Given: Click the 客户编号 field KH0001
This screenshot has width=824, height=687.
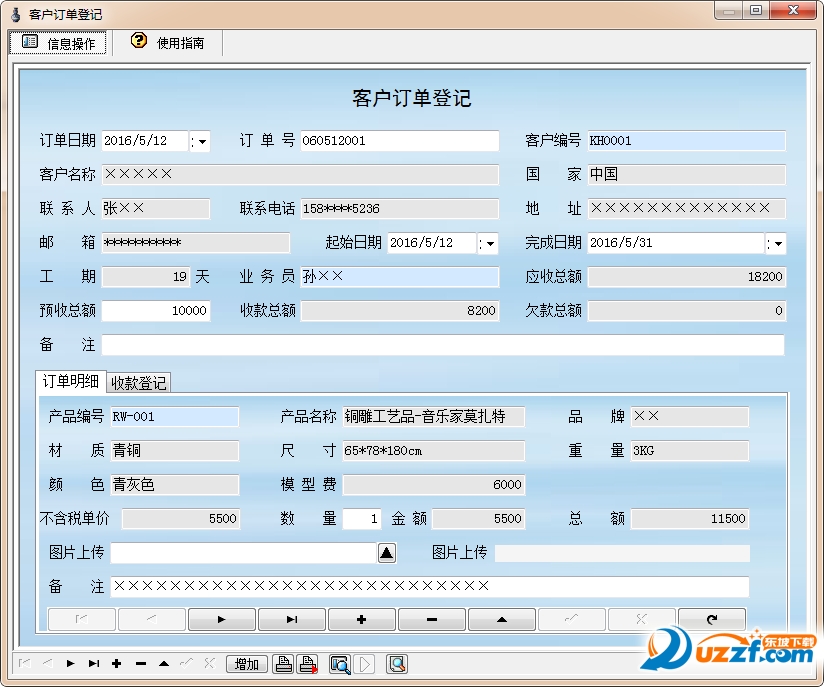Looking at the screenshot, I should 686,141.
